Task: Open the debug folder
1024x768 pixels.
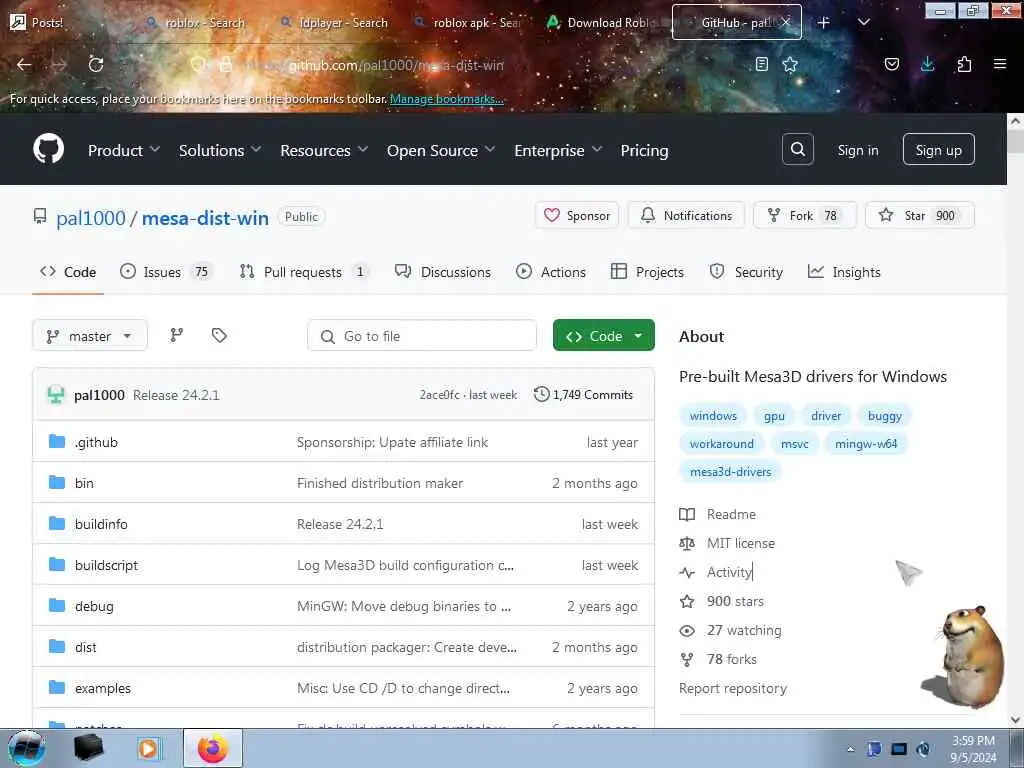Action: tap(94, 606)
